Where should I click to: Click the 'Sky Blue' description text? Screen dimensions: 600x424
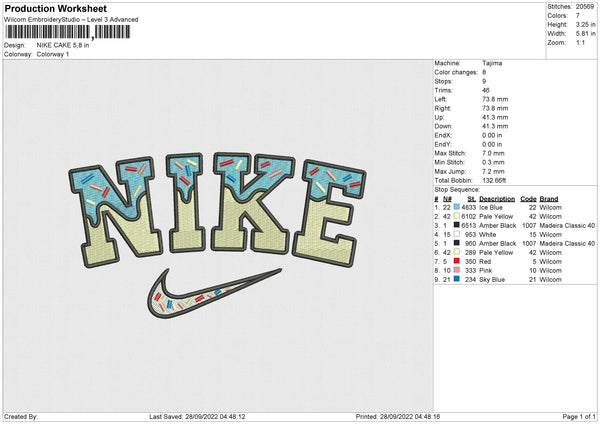(492, 280)
